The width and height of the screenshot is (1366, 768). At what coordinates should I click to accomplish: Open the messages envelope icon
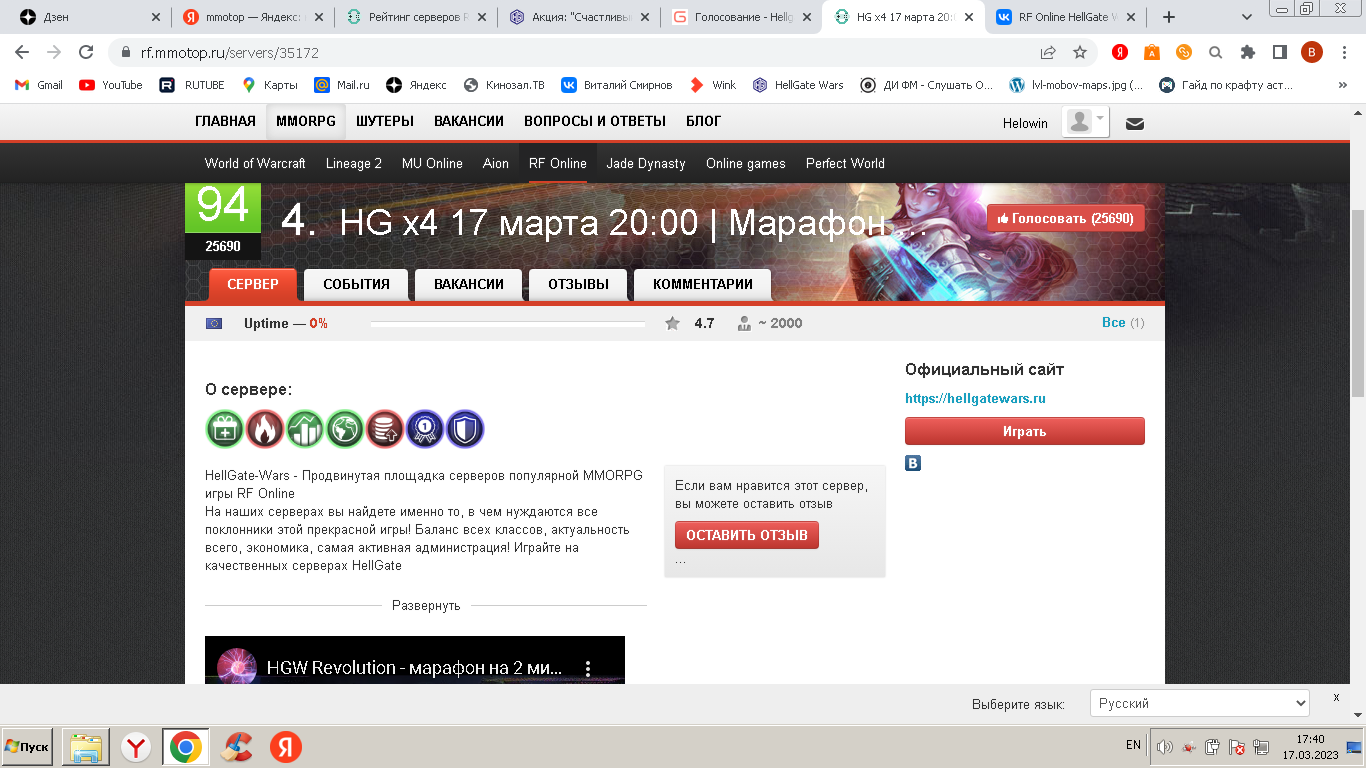tap(1135, 124)
